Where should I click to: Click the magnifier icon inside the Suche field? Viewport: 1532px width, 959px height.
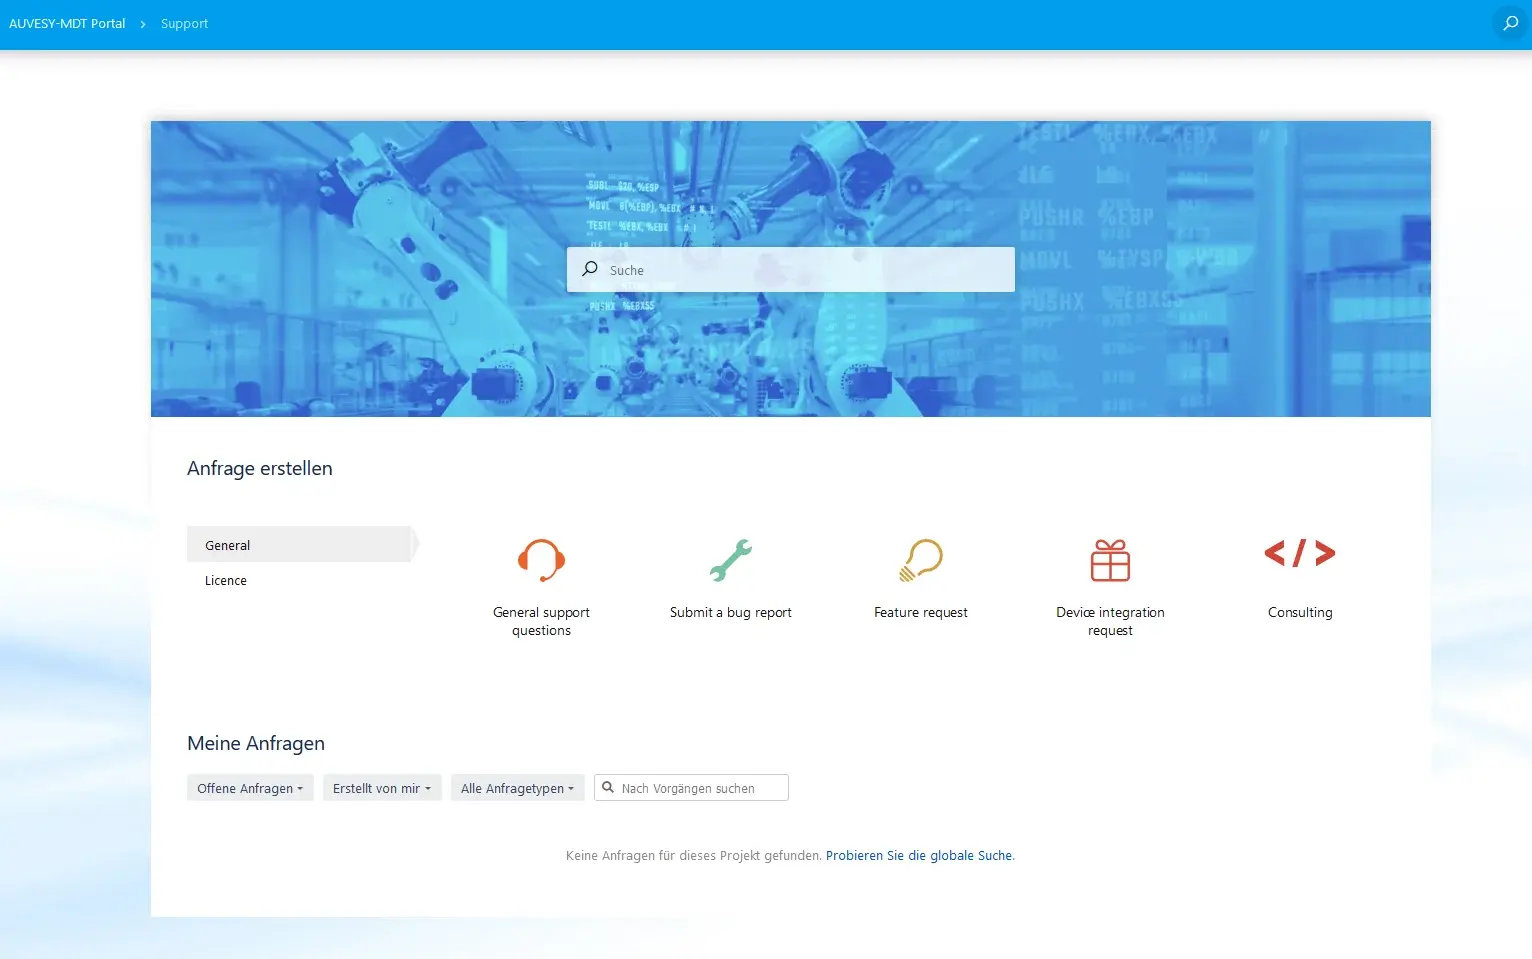[590, 269]
